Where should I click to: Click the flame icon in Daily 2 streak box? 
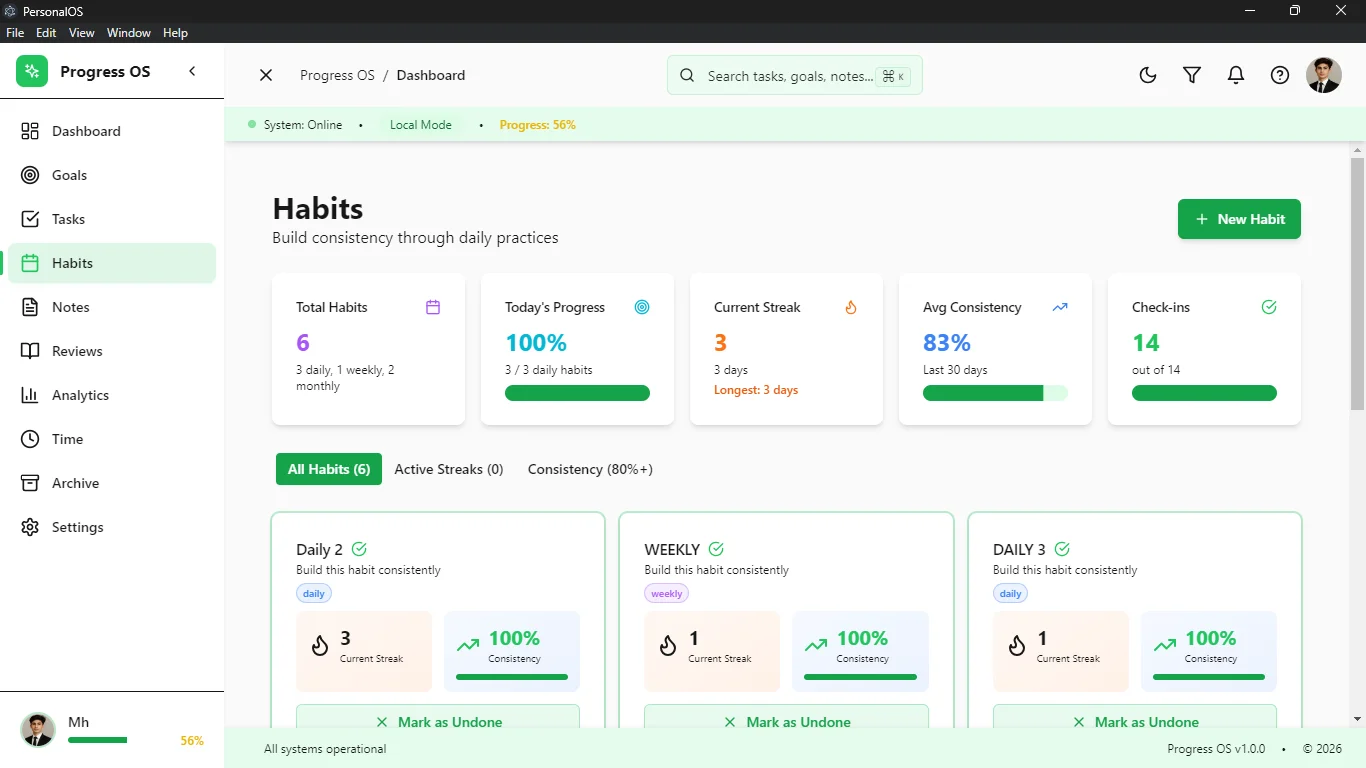coord(320,646)
